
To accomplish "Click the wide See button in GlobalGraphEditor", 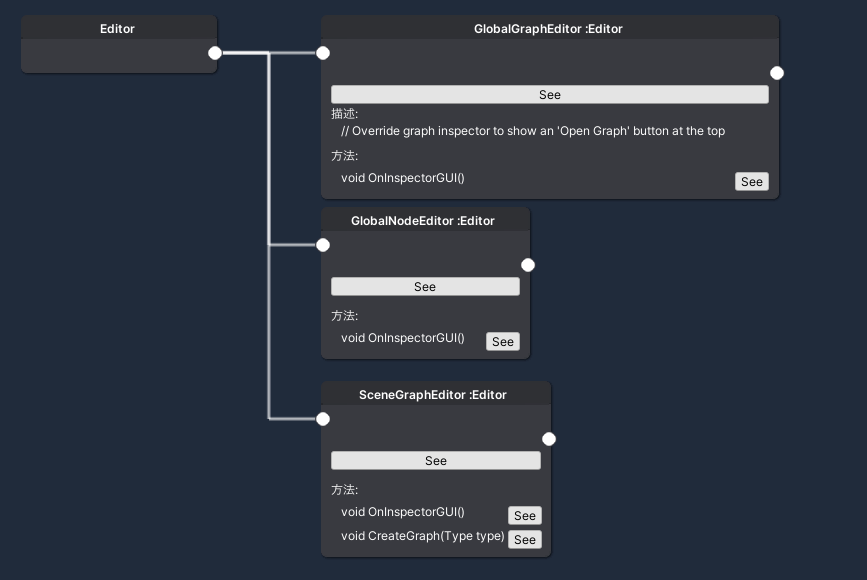I will click(x=550, y=95).
